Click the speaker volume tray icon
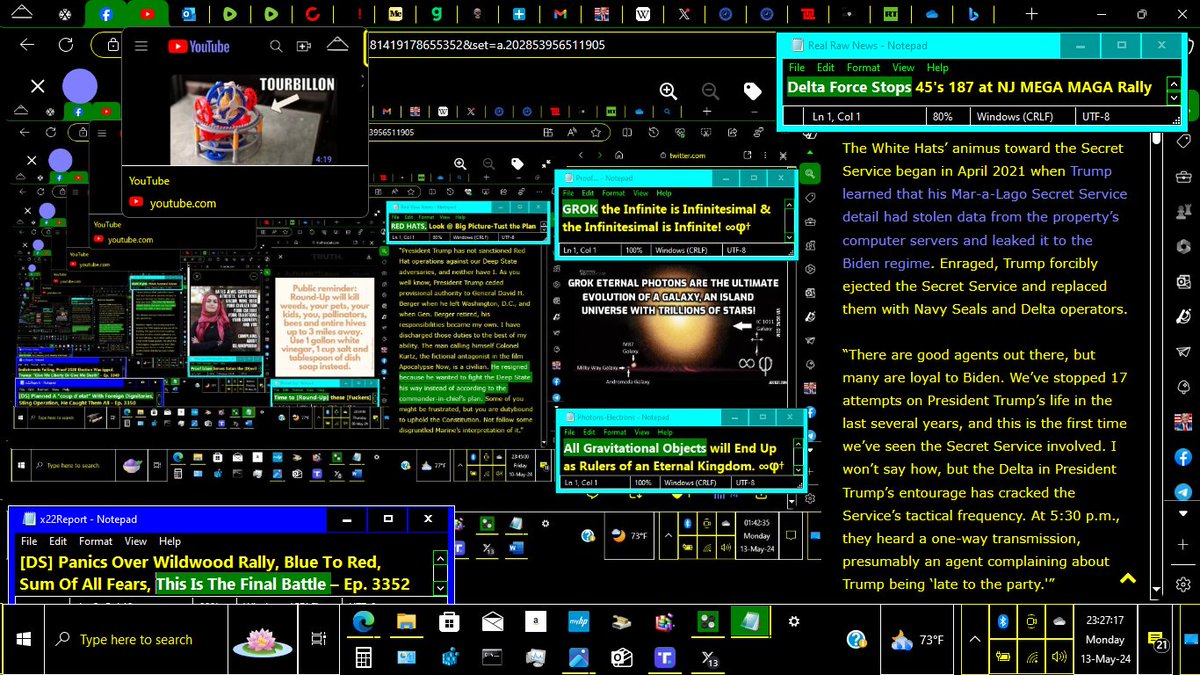This screenshot has height=675, width=1200. (1059, 657)
